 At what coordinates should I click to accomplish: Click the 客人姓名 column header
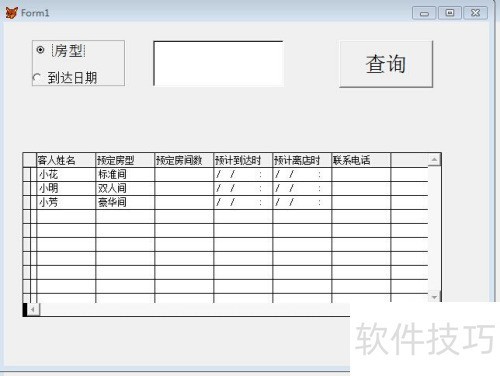[x=66, y=160]
